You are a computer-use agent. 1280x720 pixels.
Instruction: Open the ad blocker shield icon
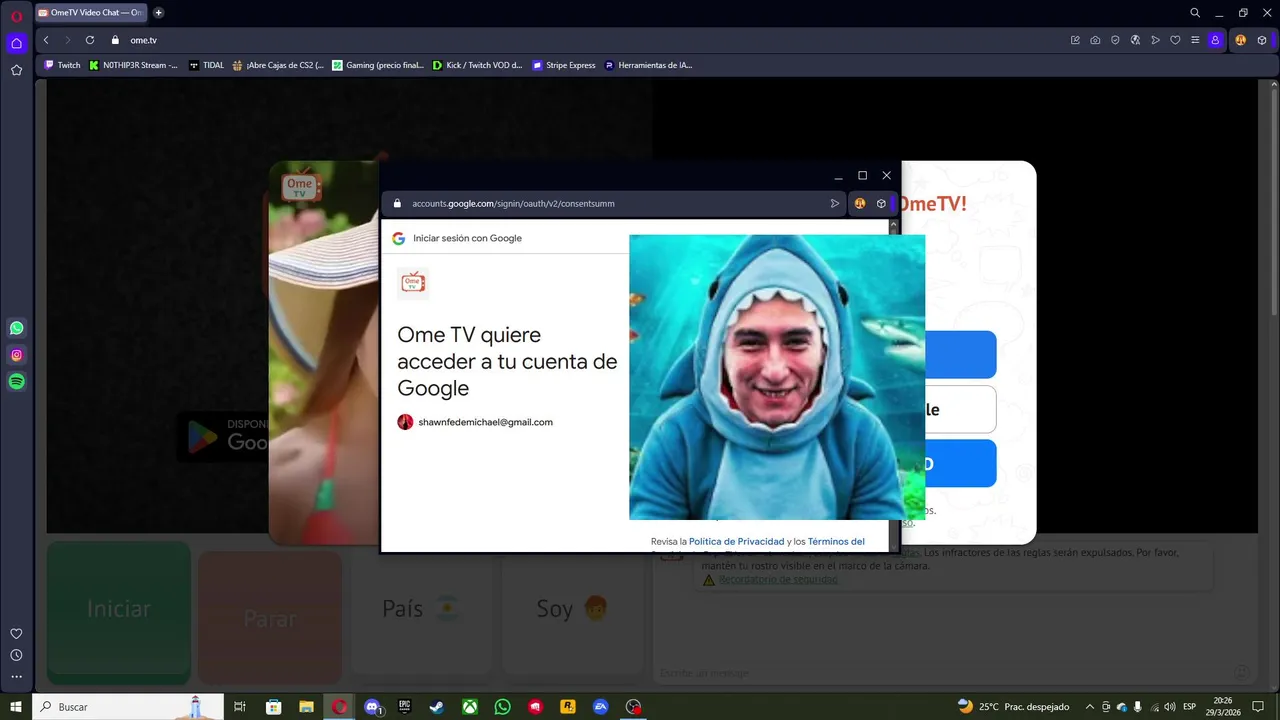click(x=1115, y=40)
